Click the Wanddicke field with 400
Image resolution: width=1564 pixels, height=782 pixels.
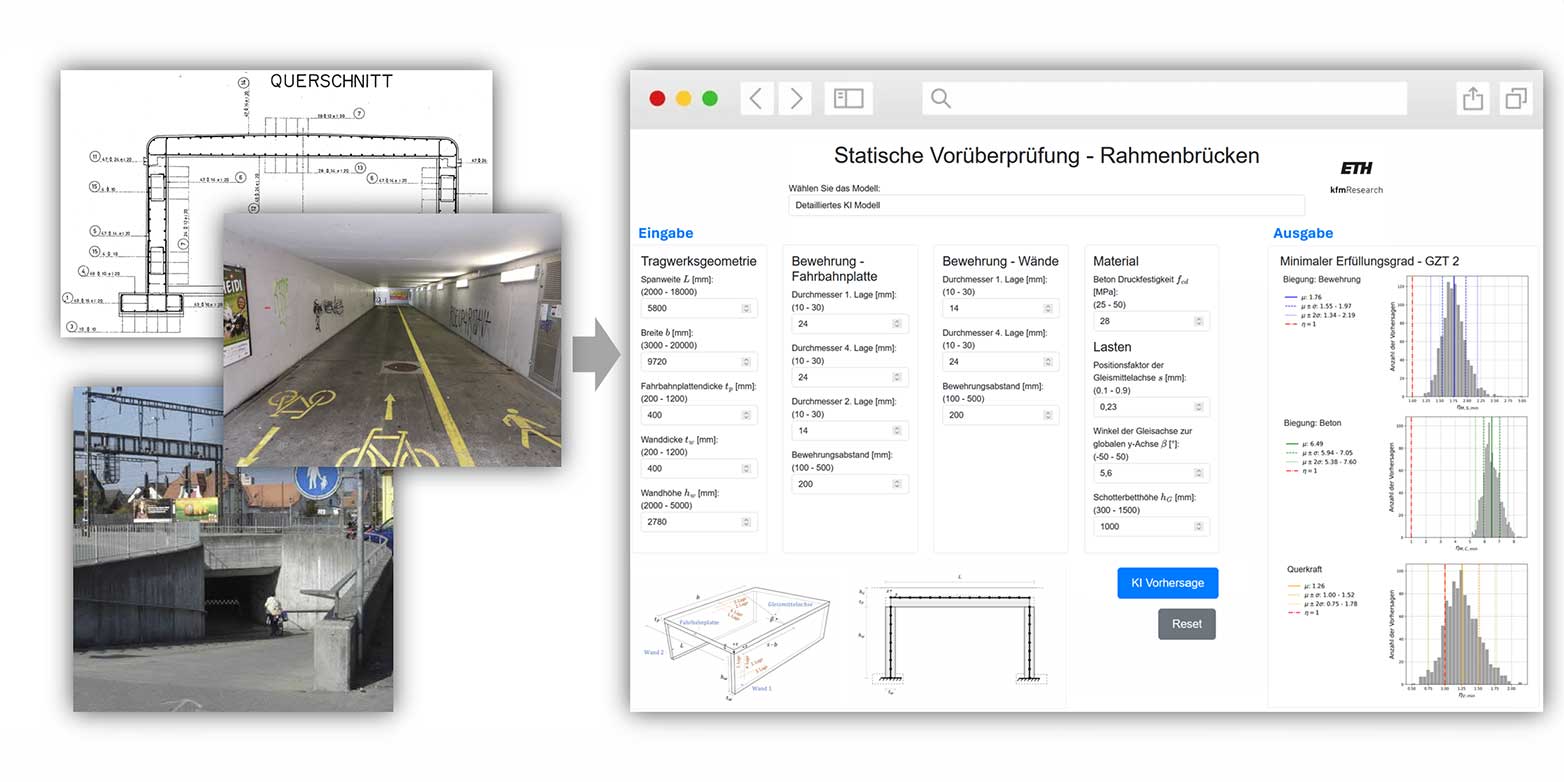pos(699,468)
